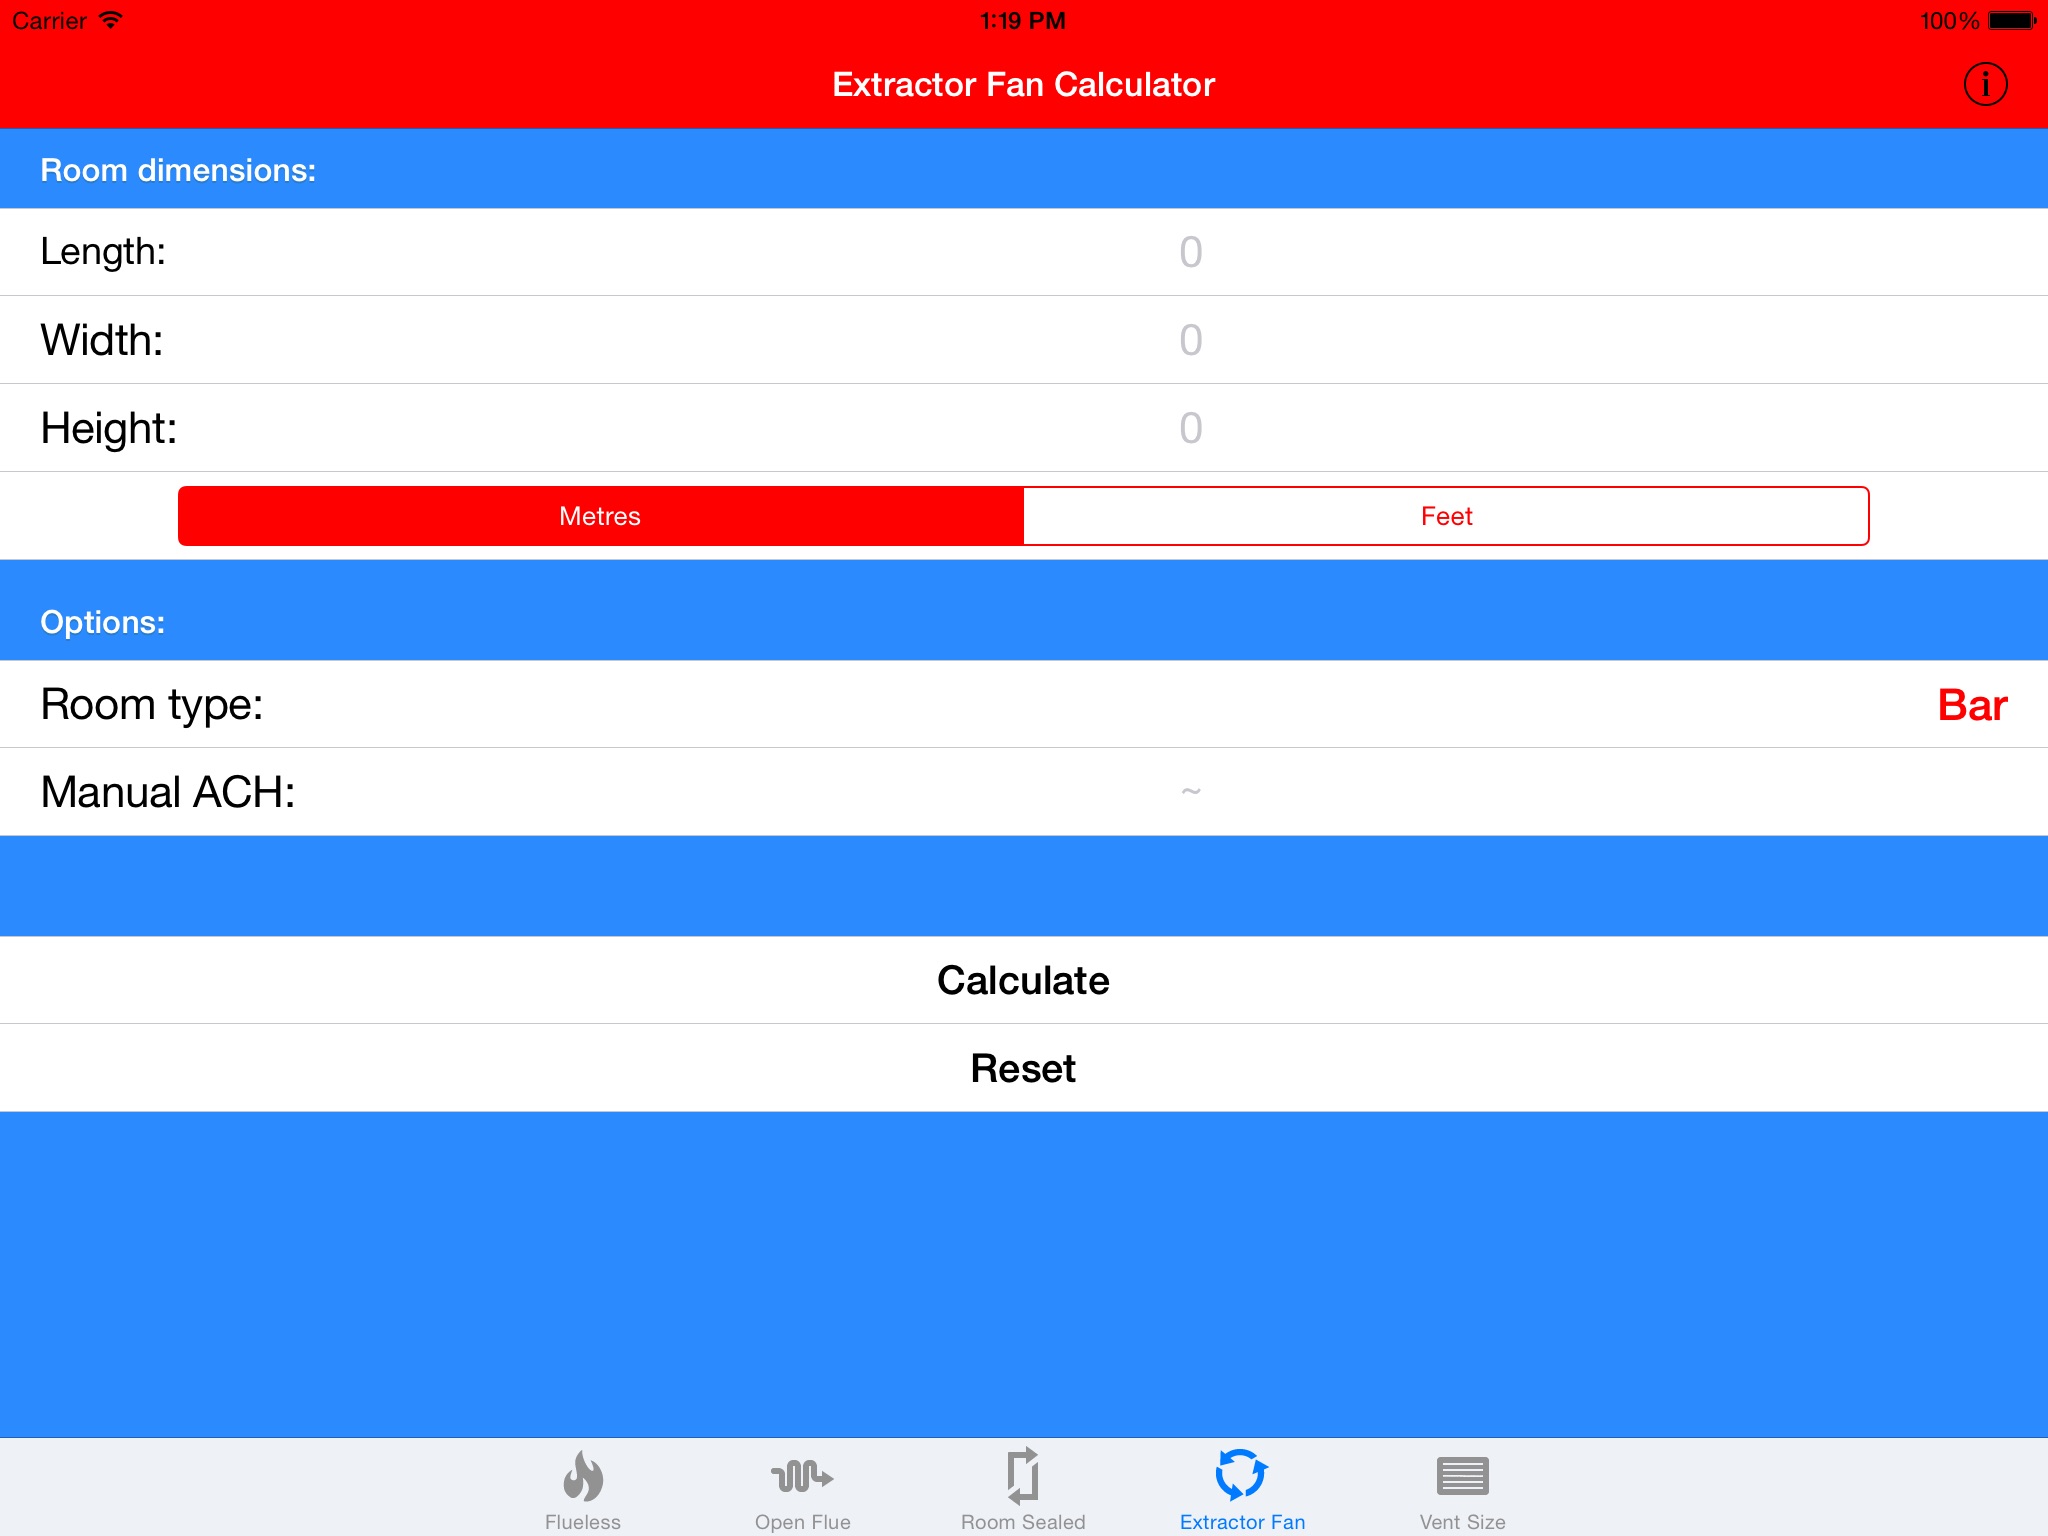Click the Calculate button
This screenshot has height=1536, width=2048.
click(x=1024, y=979)
